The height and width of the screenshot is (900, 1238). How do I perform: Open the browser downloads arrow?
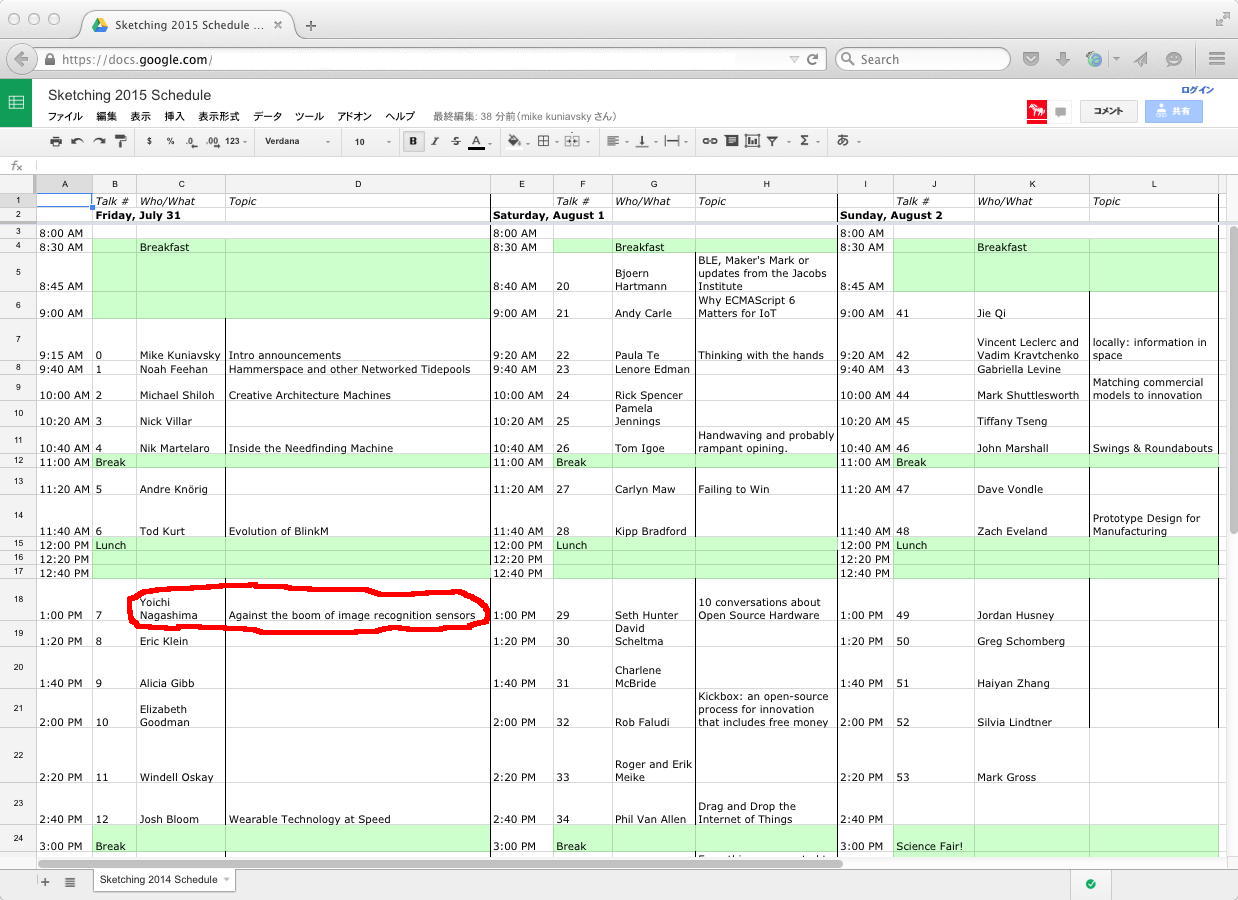(1062, 59)
